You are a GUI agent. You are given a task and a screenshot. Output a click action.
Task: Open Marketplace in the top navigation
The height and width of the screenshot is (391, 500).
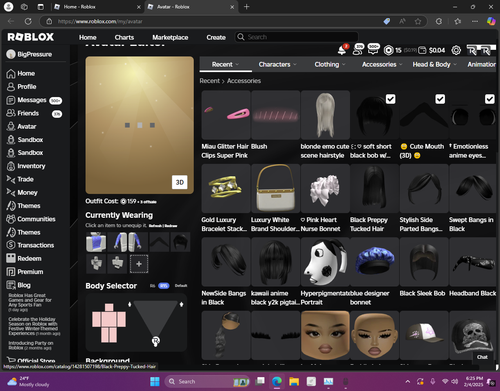(x=170, y=37)
